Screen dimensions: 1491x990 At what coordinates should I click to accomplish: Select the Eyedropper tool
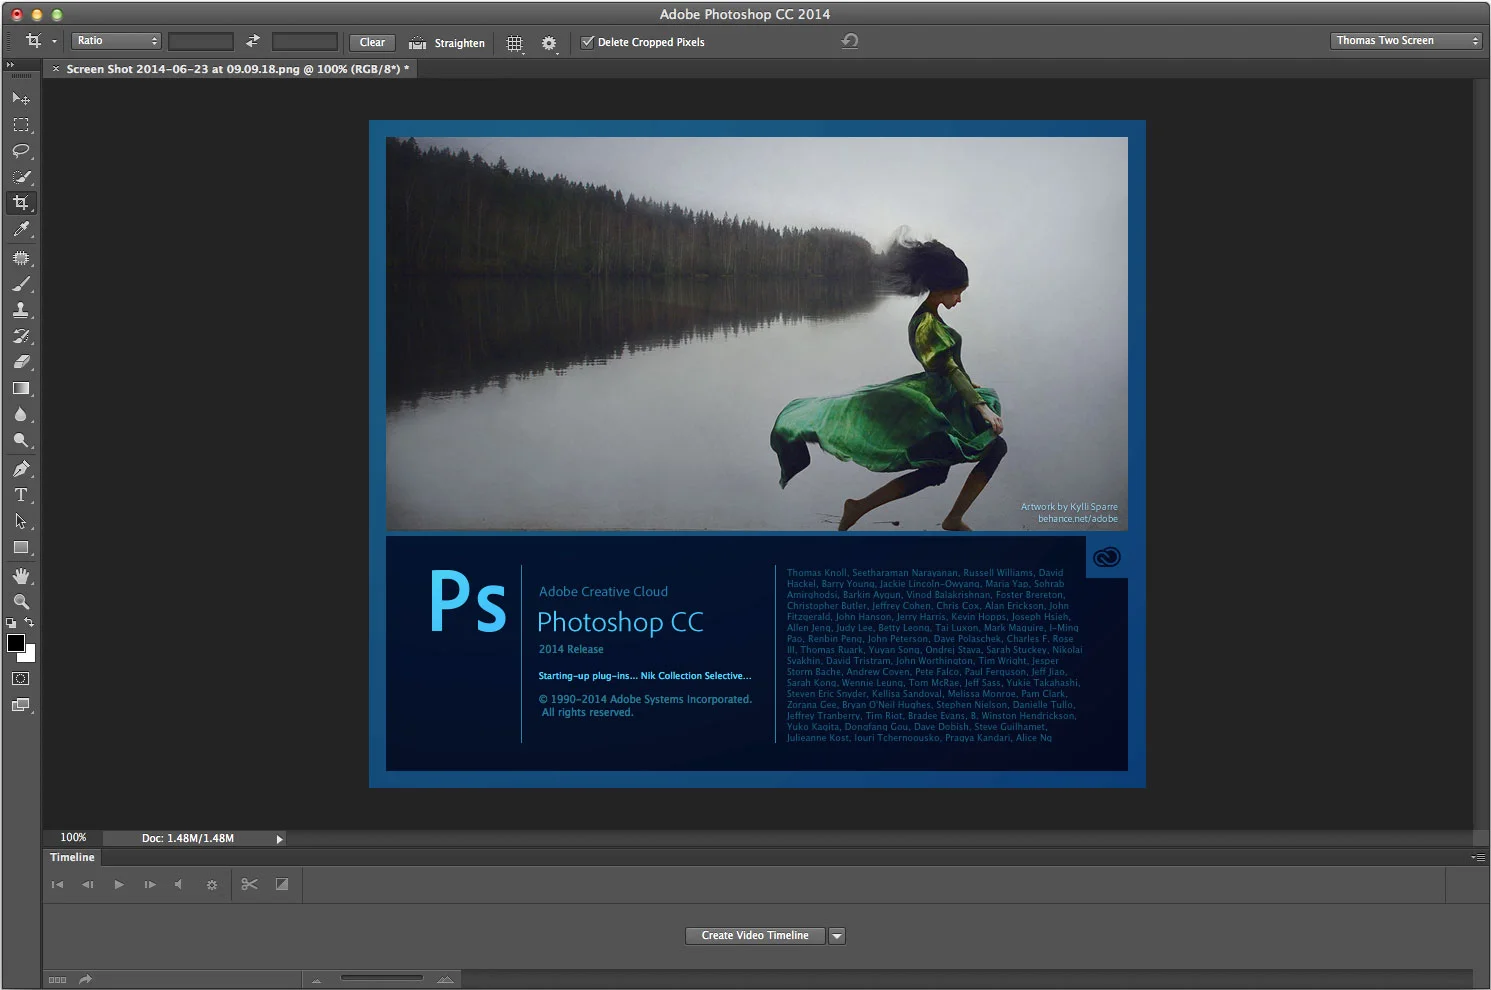coord(21,229)
